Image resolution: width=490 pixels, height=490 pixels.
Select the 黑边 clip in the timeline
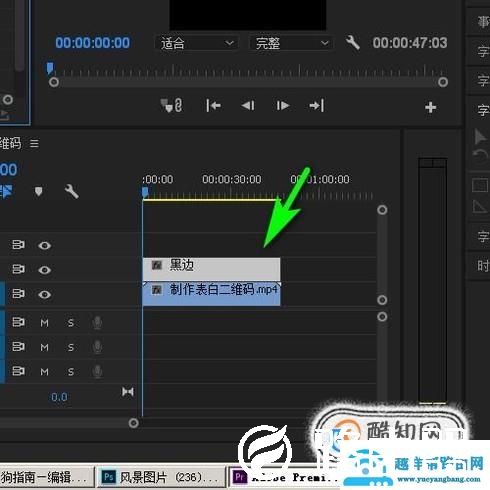point(211,269)
